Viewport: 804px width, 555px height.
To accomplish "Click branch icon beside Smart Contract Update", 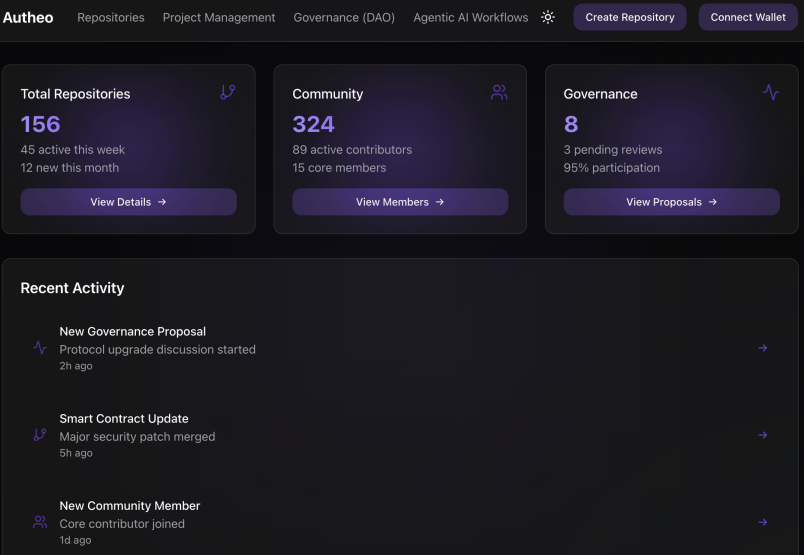I will coord(40,435).
